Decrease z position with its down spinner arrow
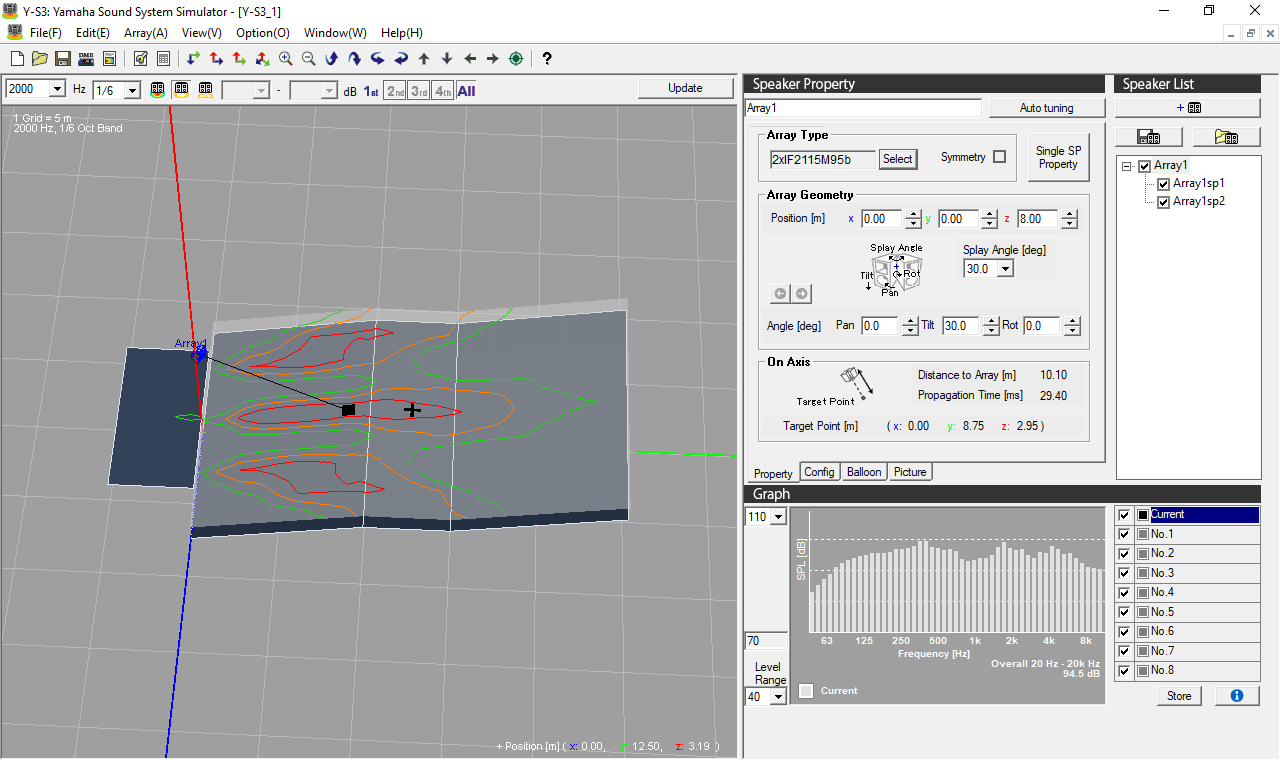This screenshot has height=760, width=1280. tap(1068, 224)
